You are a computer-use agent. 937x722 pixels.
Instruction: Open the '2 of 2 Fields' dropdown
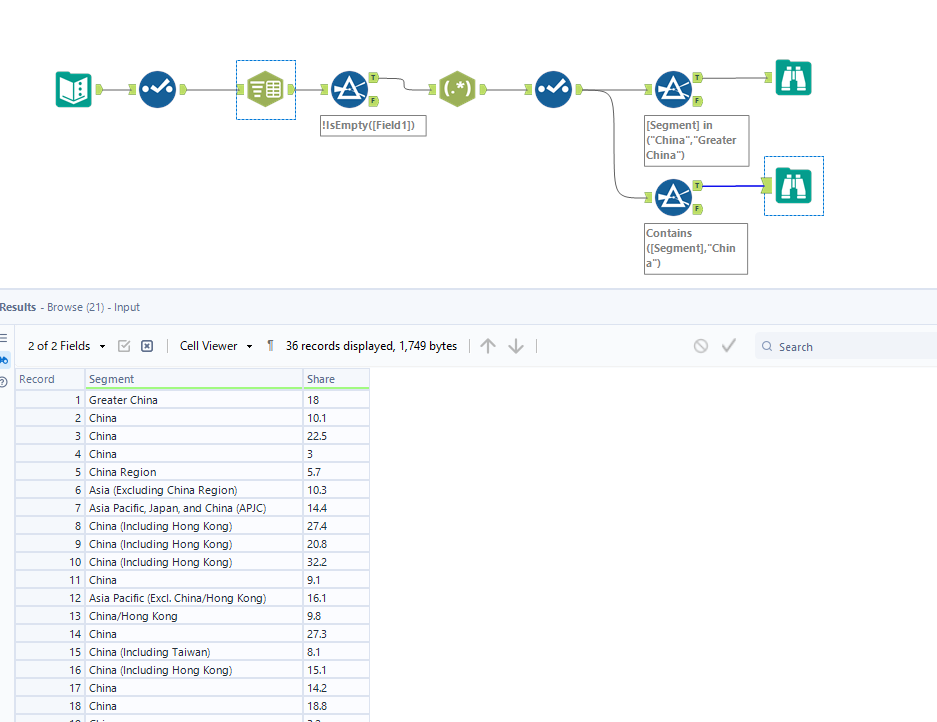(65, 345)
